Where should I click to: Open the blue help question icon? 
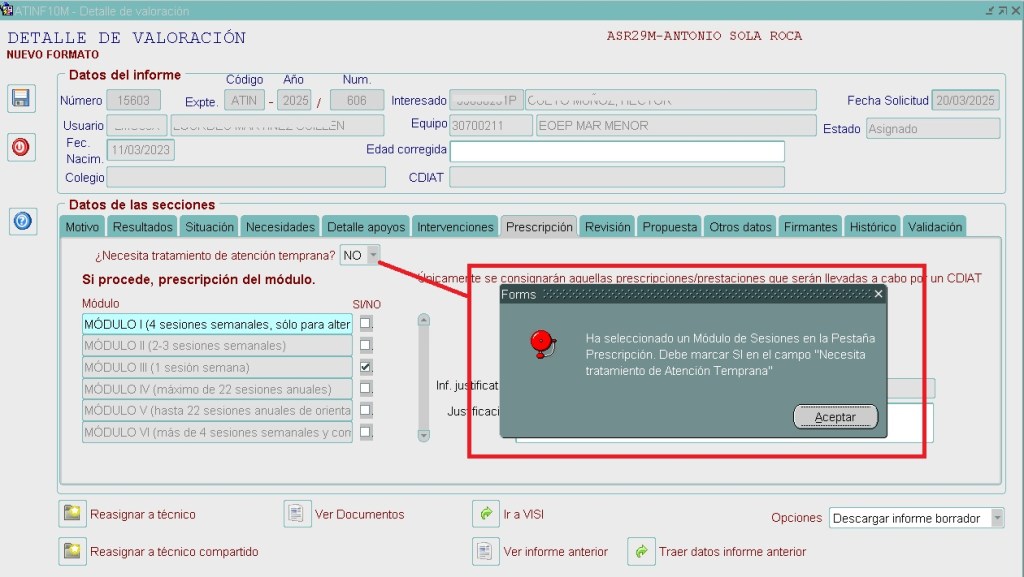coord(21,222)
